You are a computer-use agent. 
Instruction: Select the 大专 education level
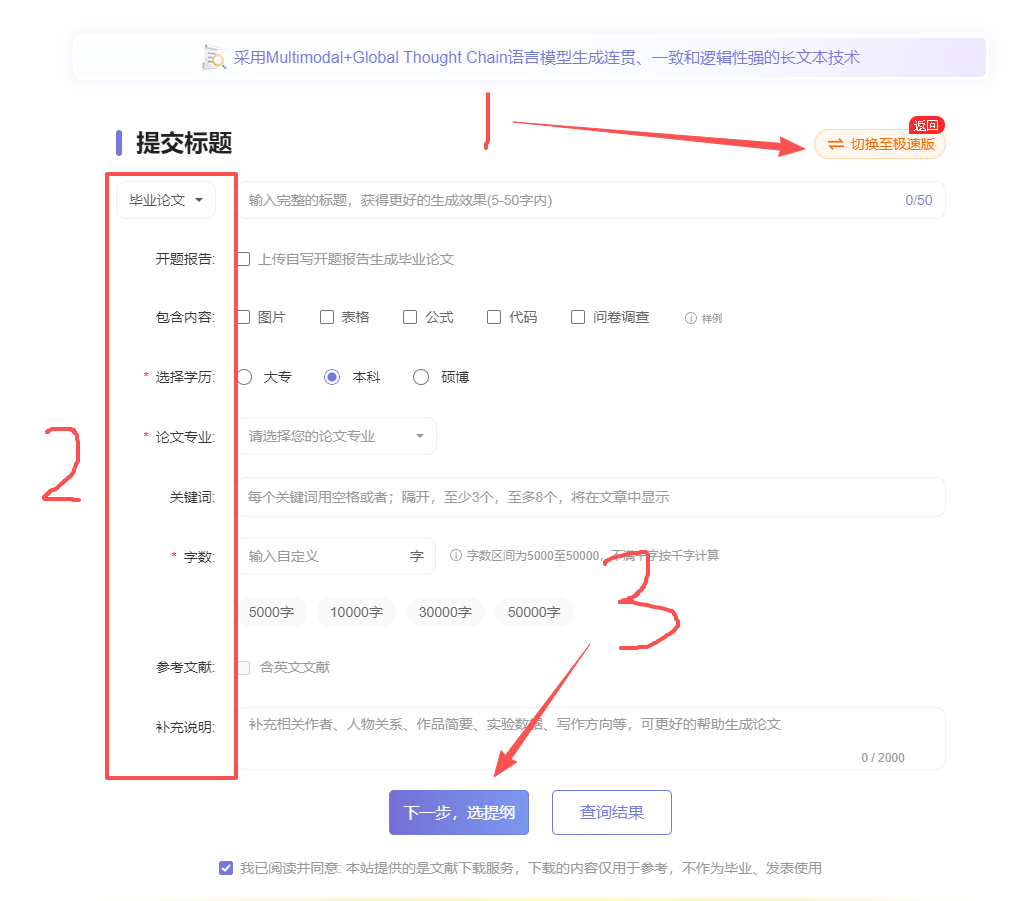(x=243, y=377)
